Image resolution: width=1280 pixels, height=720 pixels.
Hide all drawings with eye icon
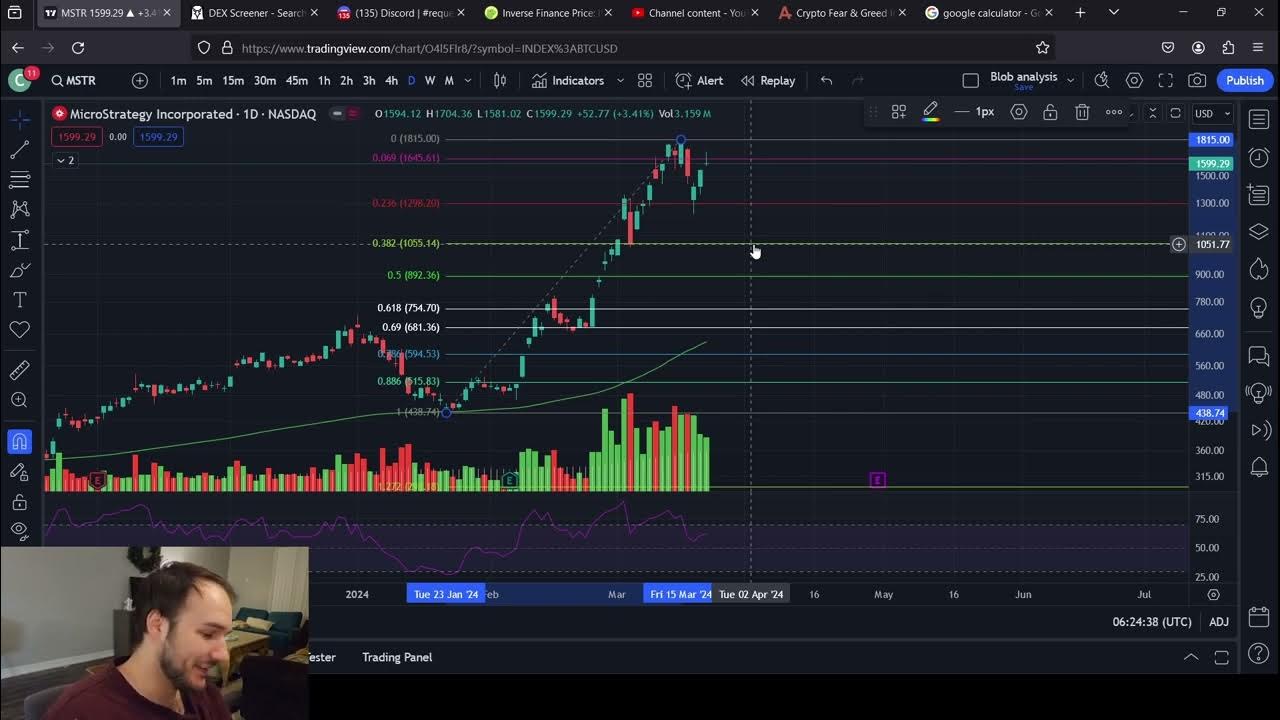tap(19, 530)
